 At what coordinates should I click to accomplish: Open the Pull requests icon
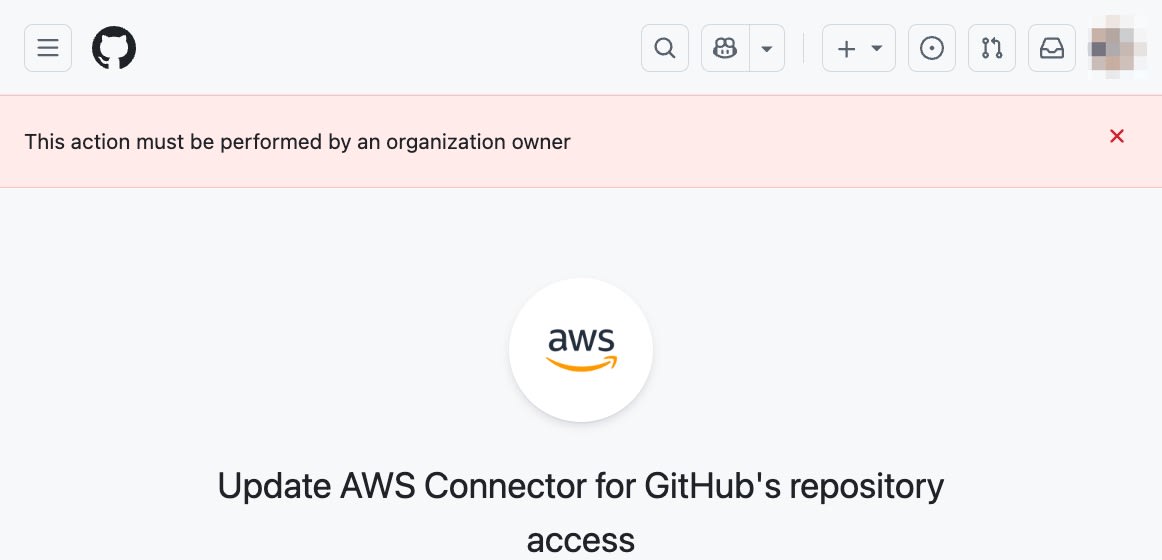tap(992, 48)
